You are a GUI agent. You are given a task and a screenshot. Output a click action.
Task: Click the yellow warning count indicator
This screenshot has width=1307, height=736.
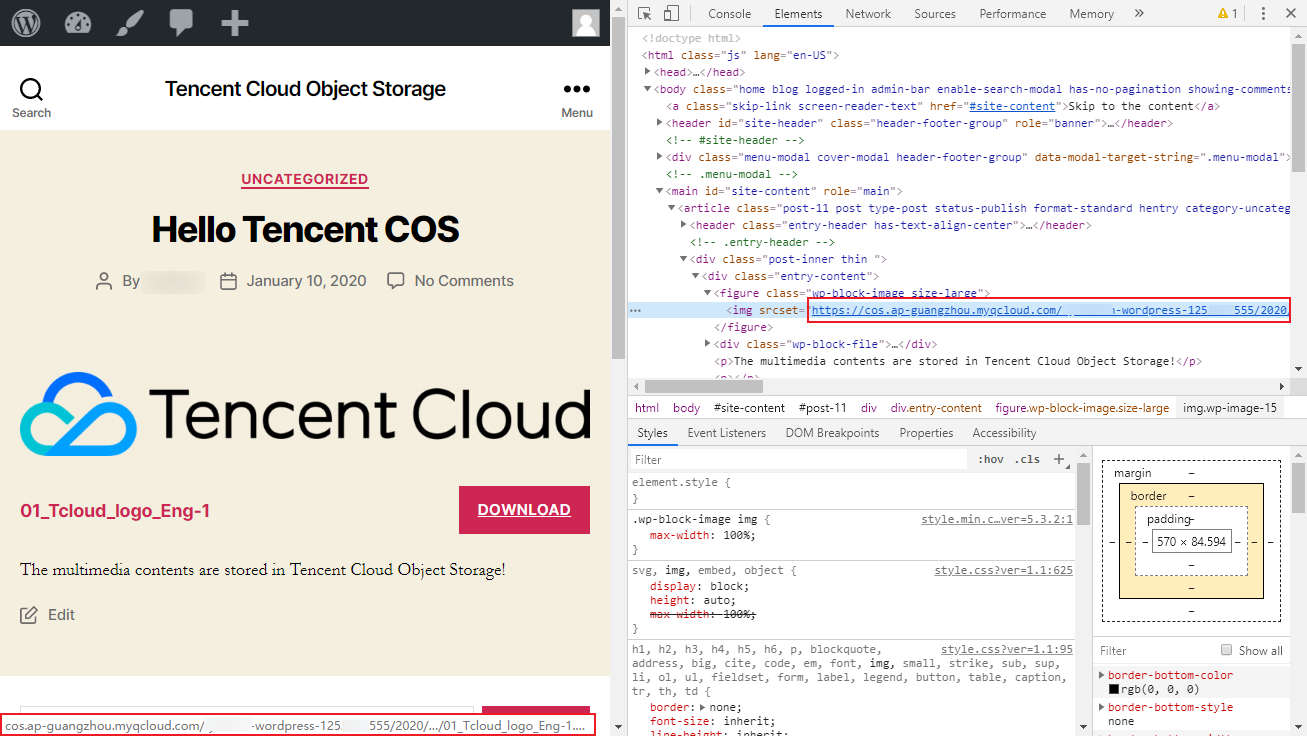(1227, 14)
